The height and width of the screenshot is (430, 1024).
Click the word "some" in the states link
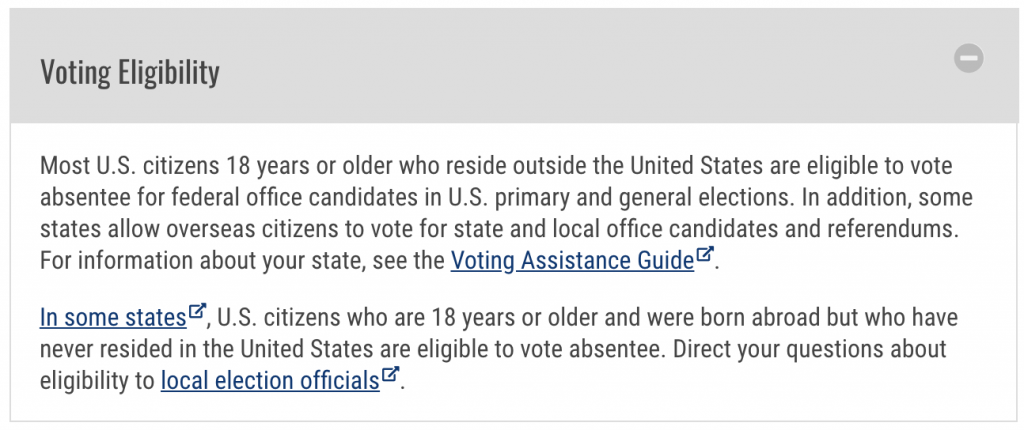point(88,318)
